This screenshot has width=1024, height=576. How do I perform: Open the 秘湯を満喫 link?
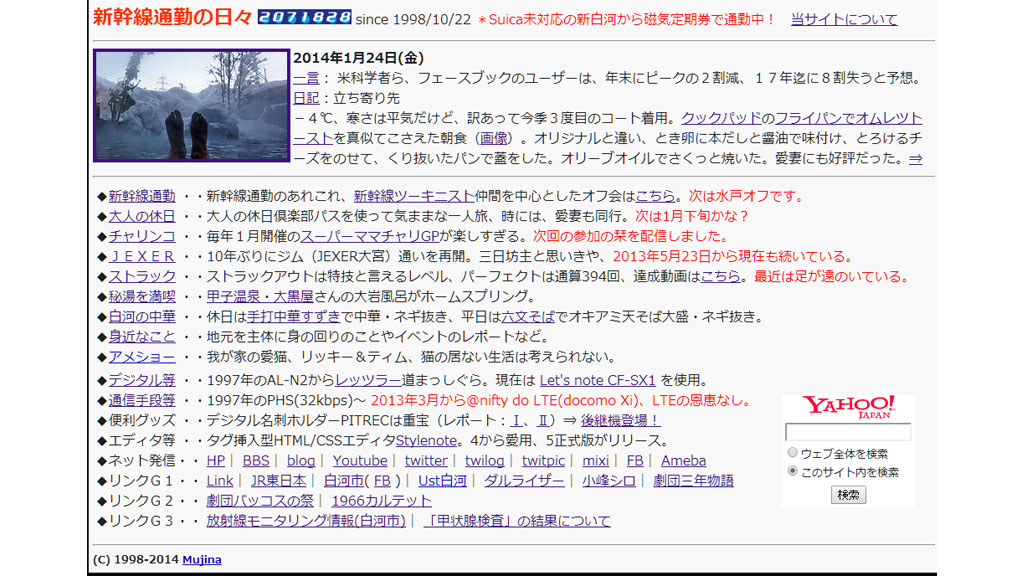(142, 296)
